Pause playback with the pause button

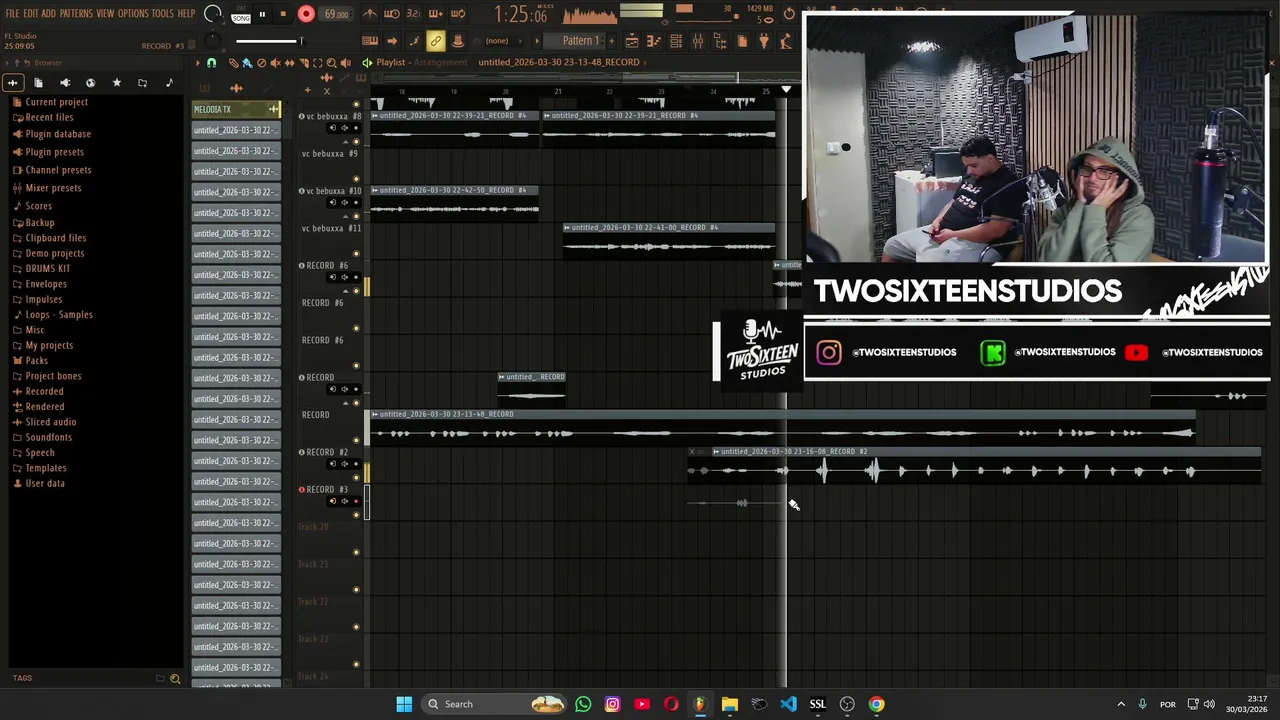262,14
